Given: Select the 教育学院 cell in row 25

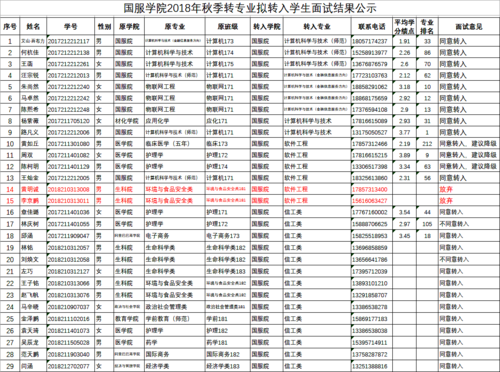Looking at the screenshot, I should [x=129, y=319].
